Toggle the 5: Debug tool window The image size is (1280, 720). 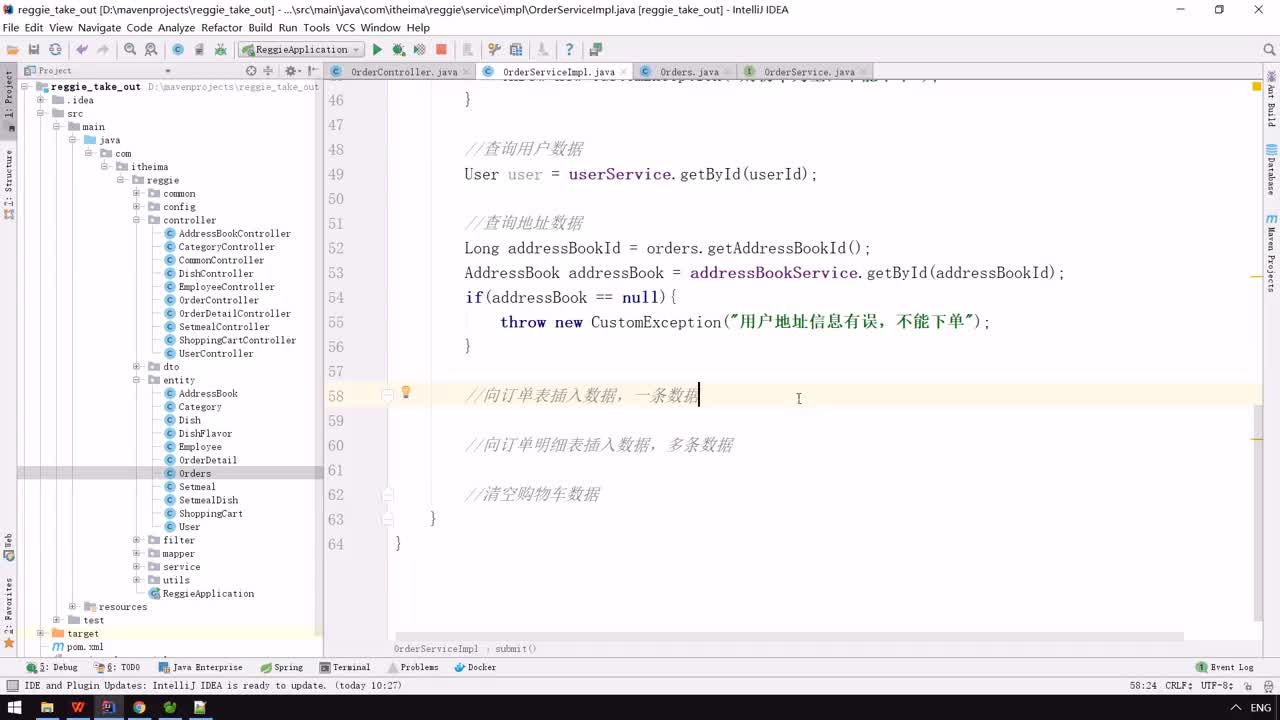53,667
